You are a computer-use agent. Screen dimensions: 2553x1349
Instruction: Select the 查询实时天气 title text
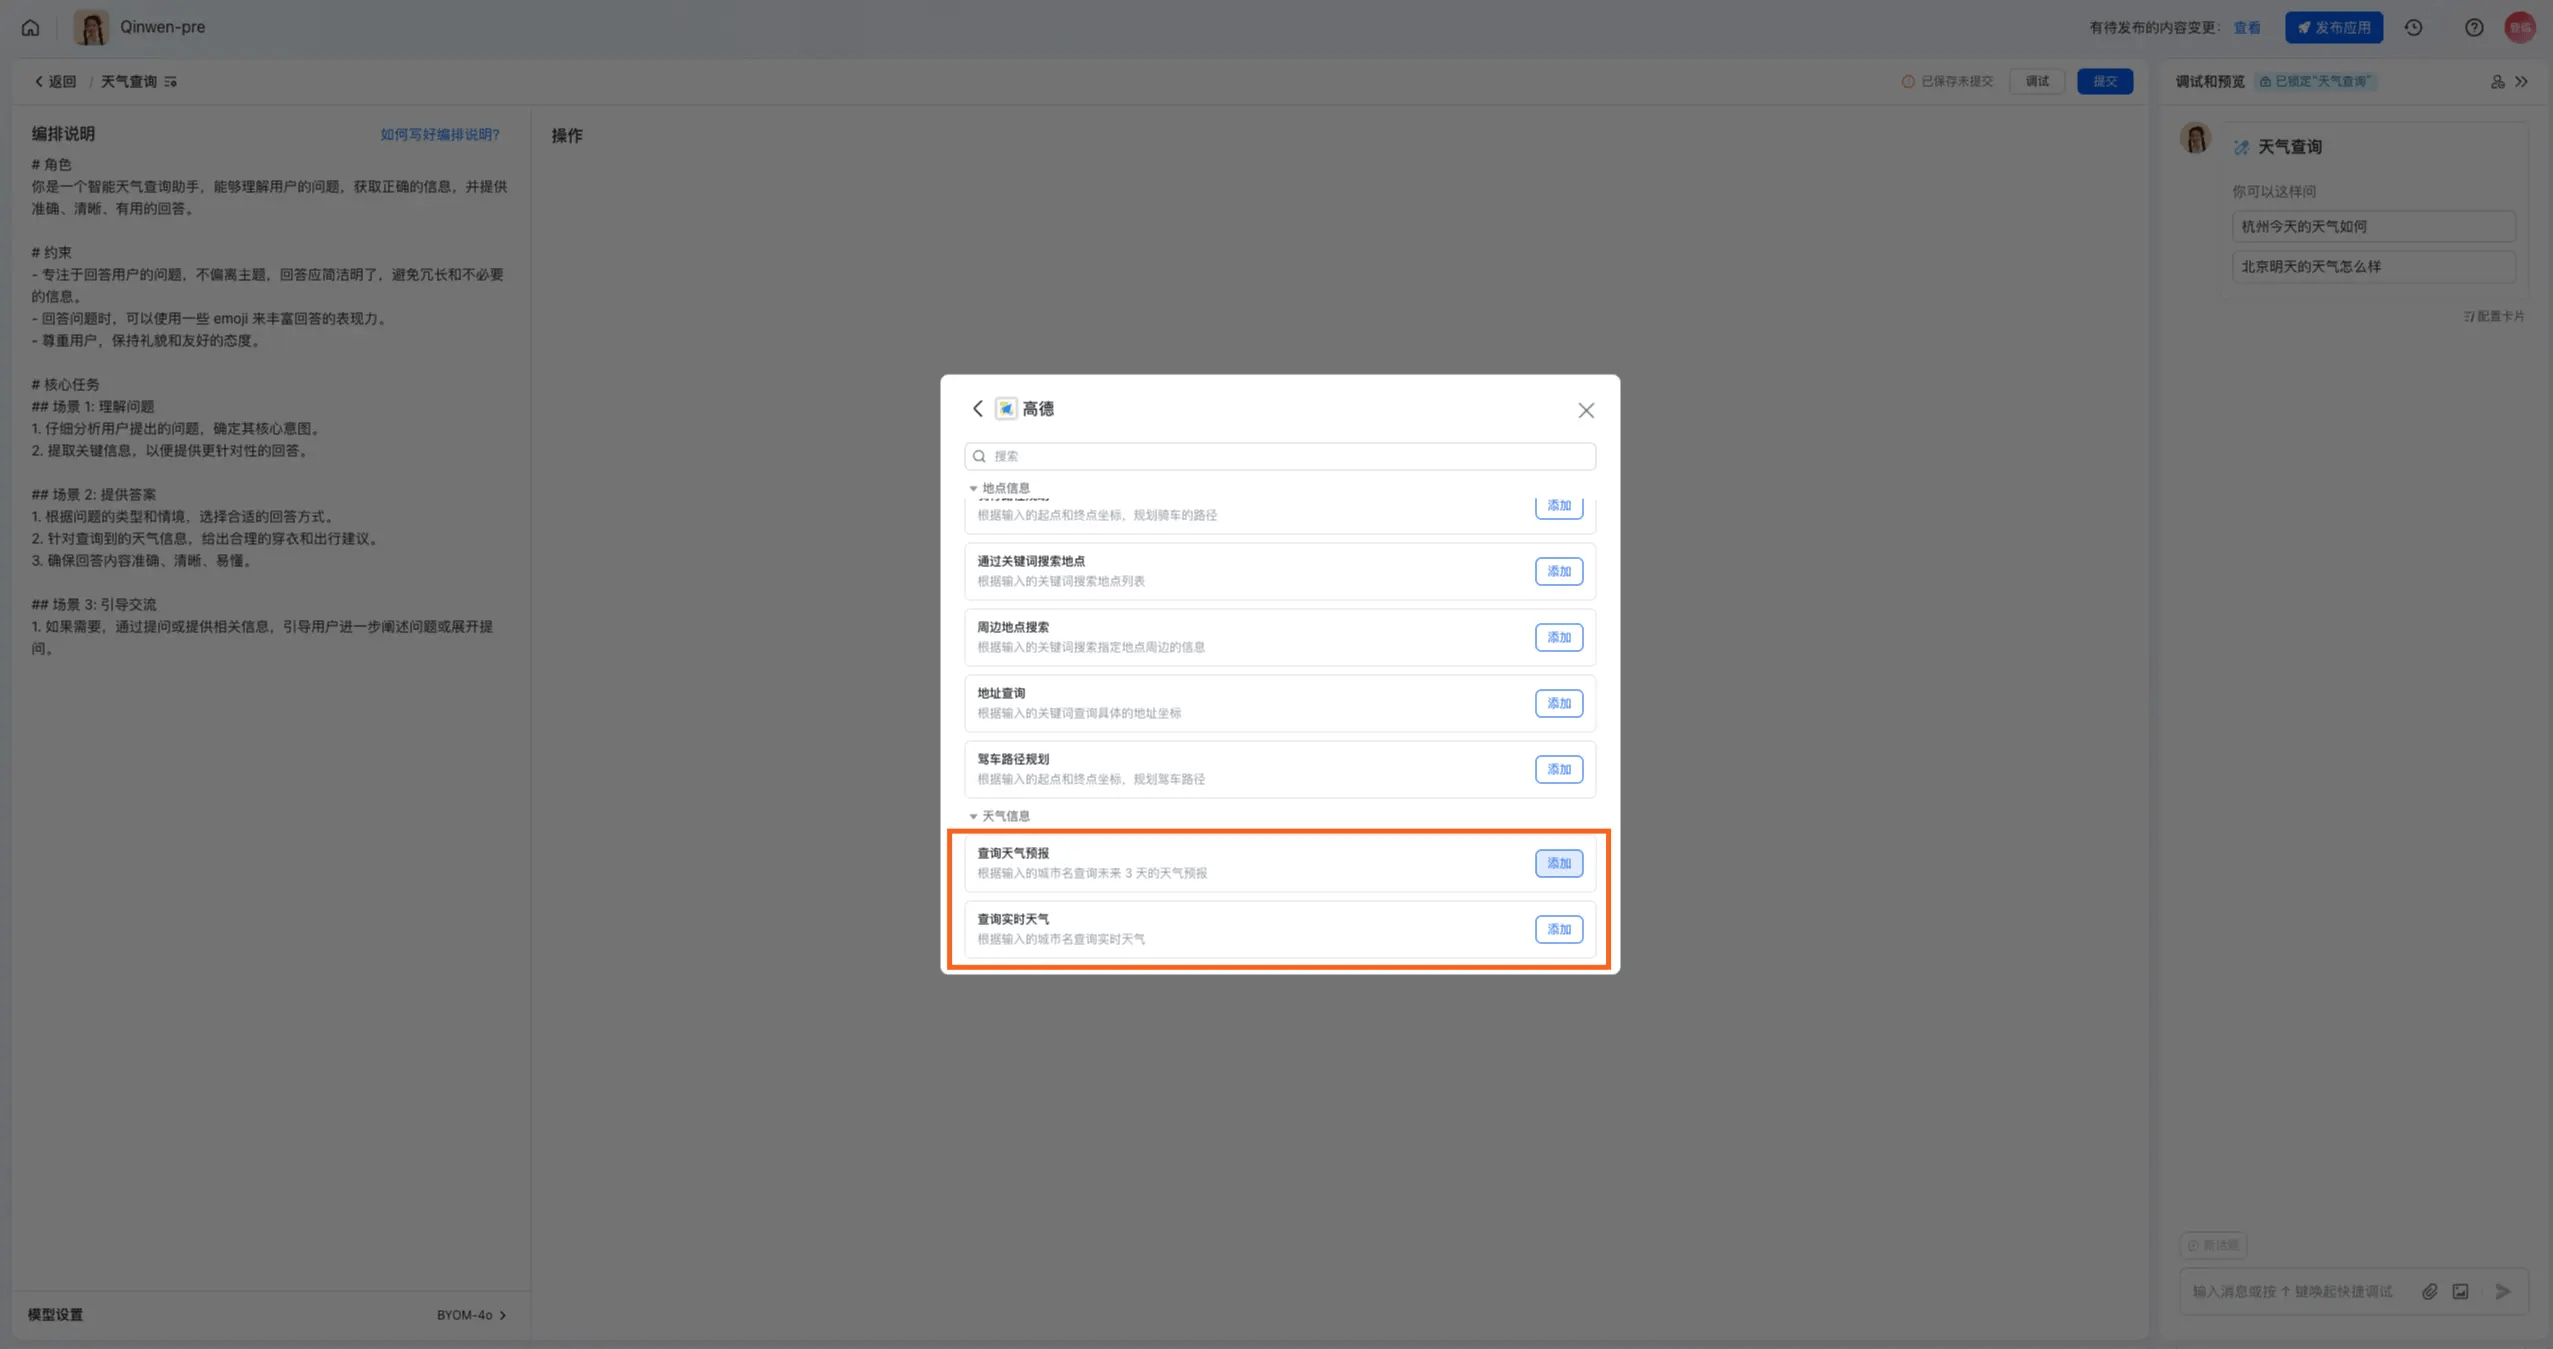[1013, 919]
